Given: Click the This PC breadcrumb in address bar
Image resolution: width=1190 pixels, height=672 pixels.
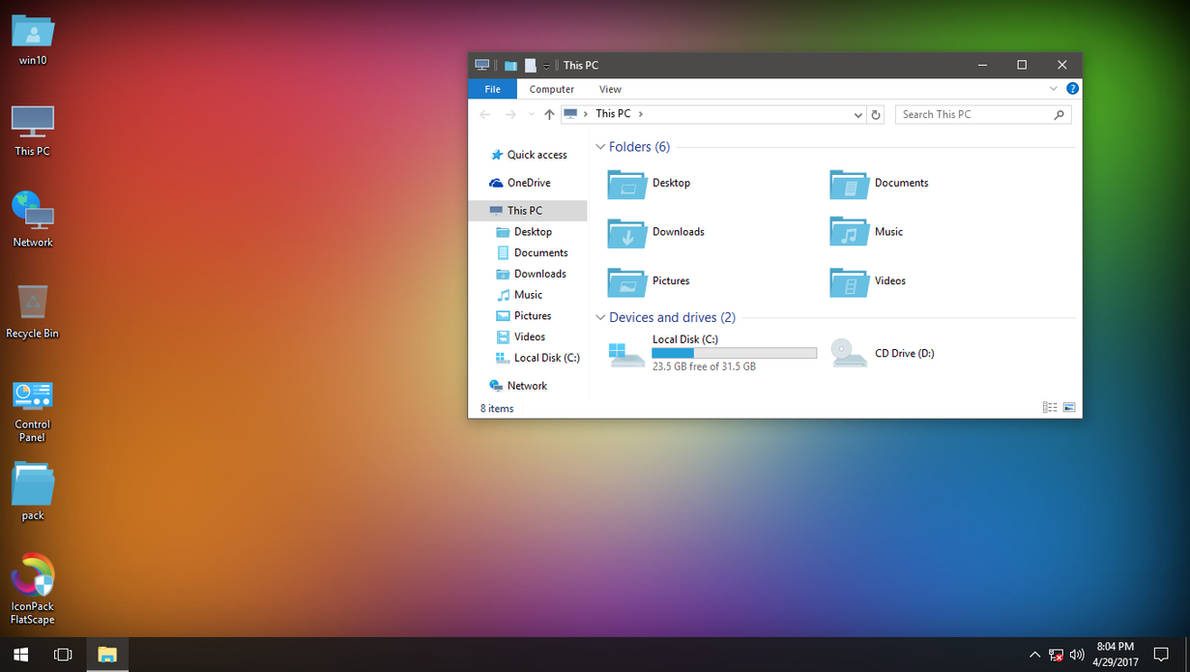Looking at the screenshot, I should [613, 114].
